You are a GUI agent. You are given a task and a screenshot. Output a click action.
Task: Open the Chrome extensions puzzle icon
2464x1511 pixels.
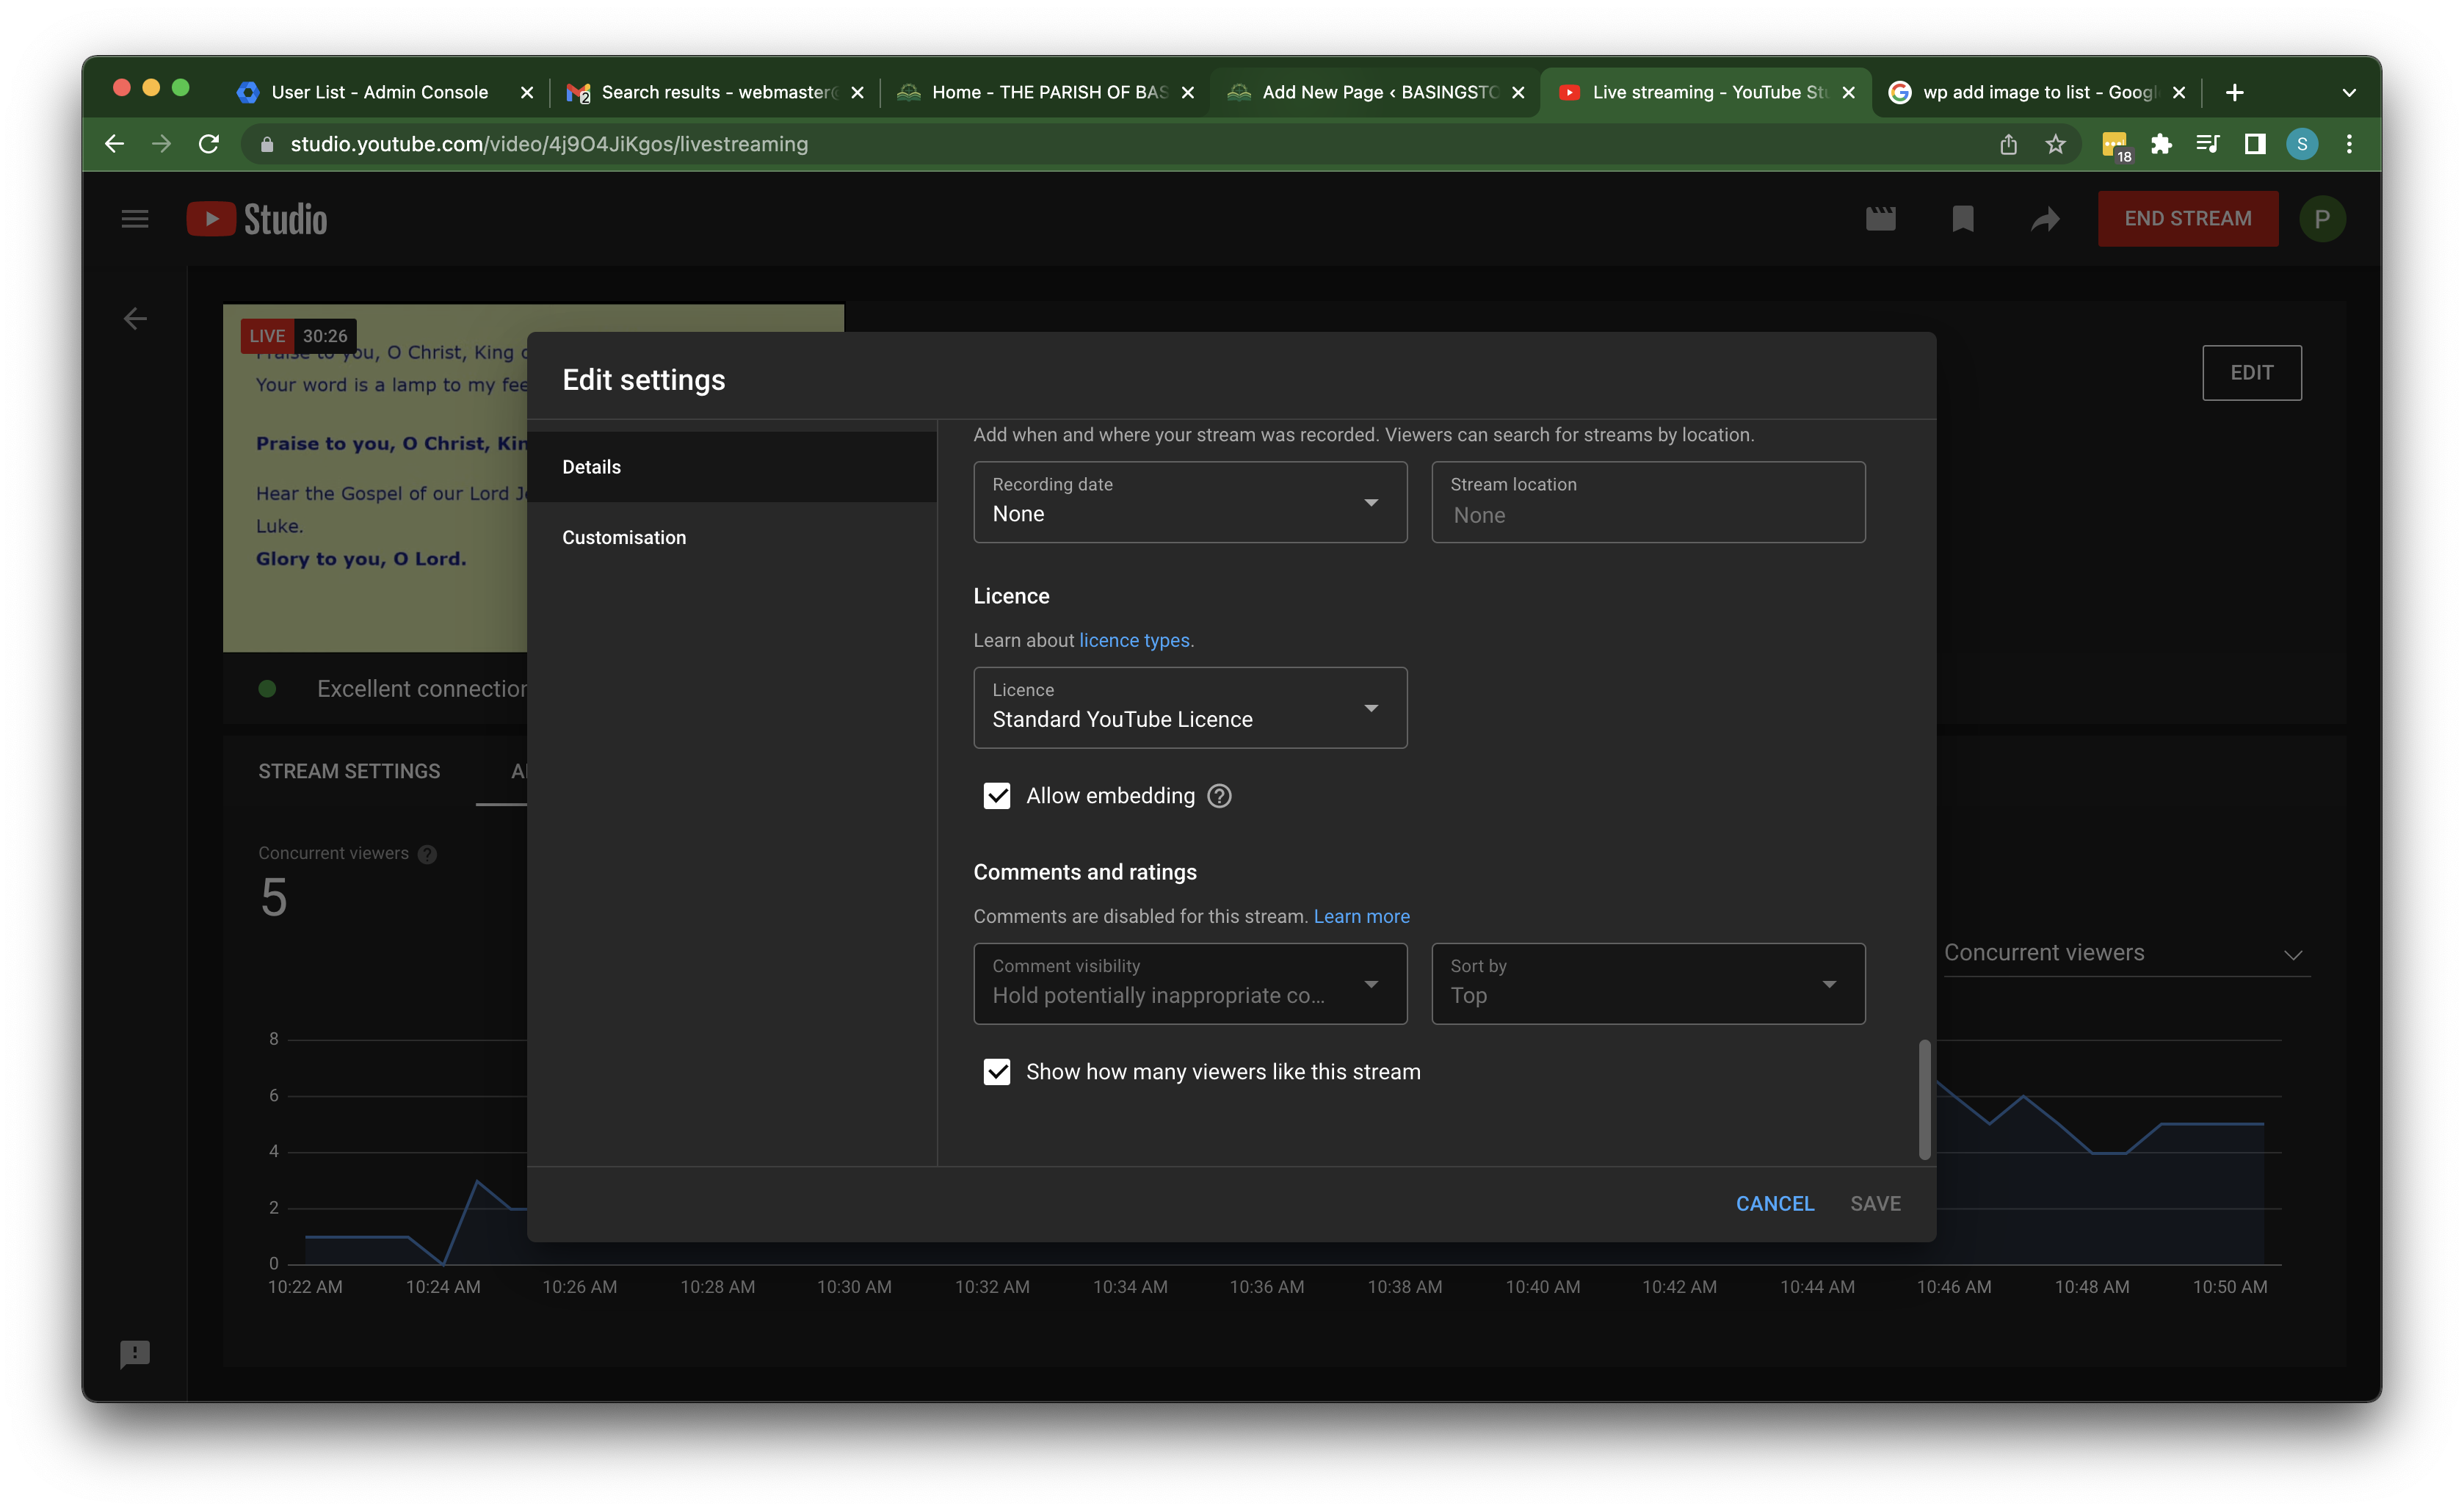pyautogui.click(x=2161, y=144)
